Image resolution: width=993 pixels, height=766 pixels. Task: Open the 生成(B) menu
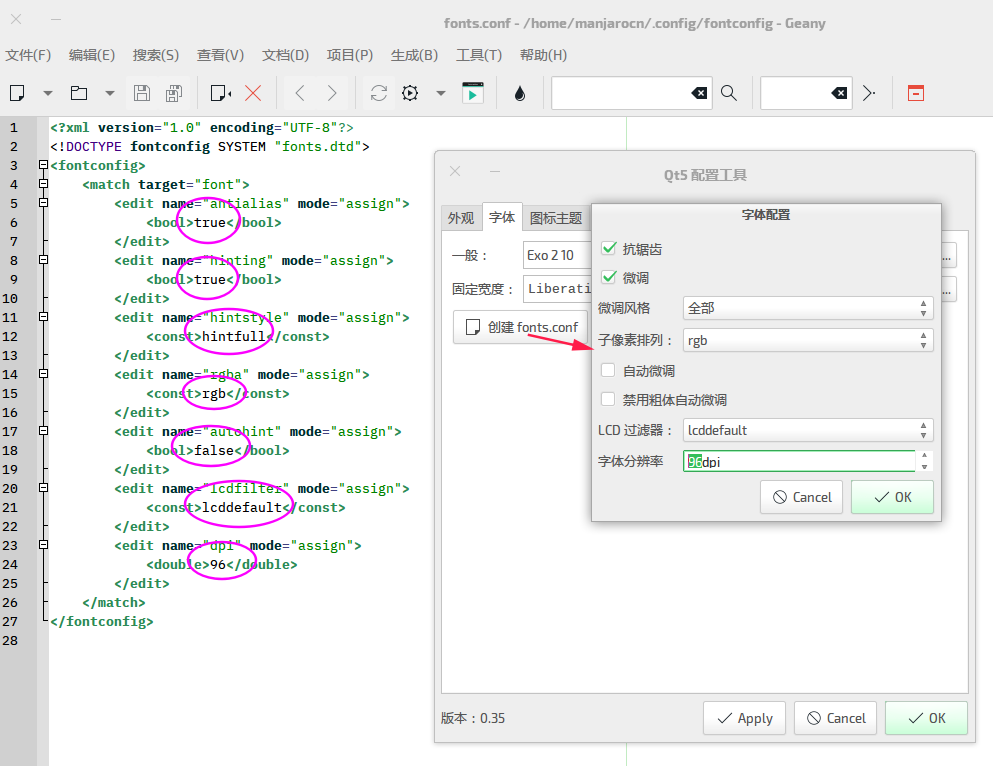pos(414,55)
